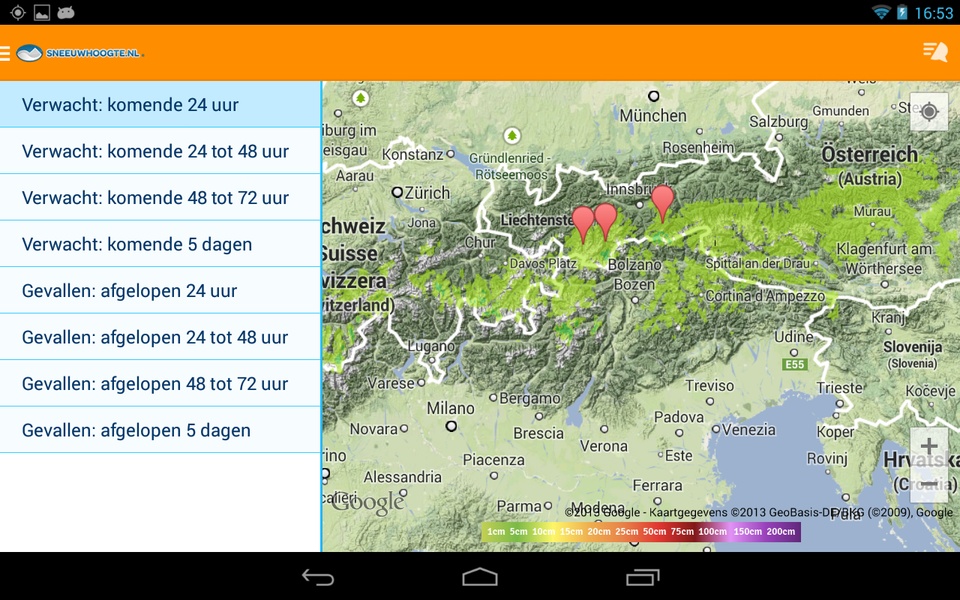Select Gevallen: afgelopen 48 tot 72 uur

coord(160,384)
